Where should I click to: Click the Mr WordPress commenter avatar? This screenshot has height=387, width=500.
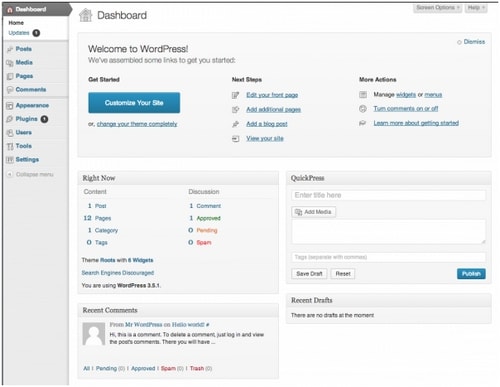[94, 334]
